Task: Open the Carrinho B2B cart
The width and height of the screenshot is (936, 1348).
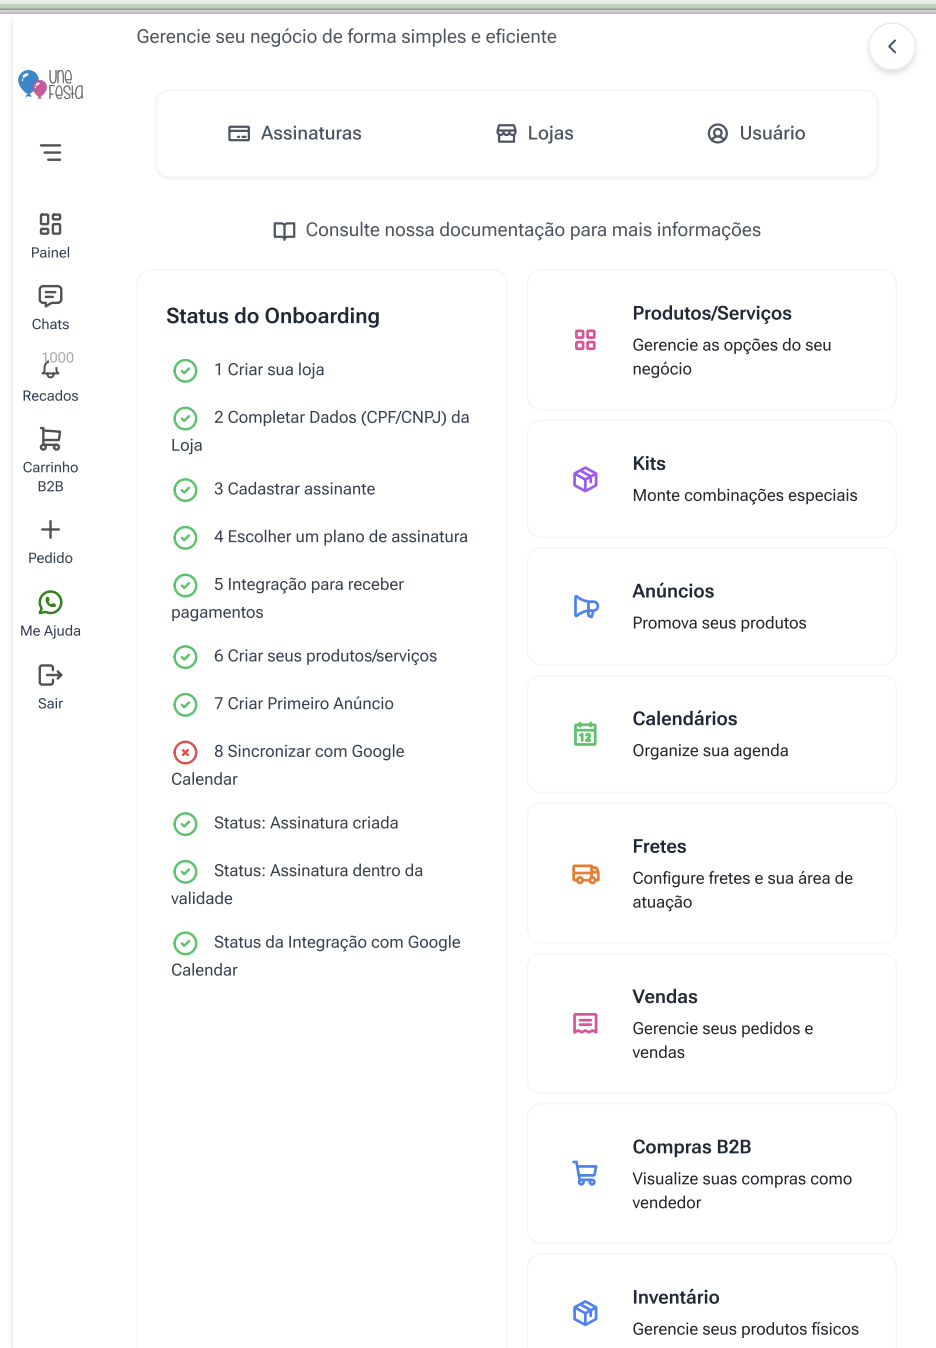Action: coord(50,439)
